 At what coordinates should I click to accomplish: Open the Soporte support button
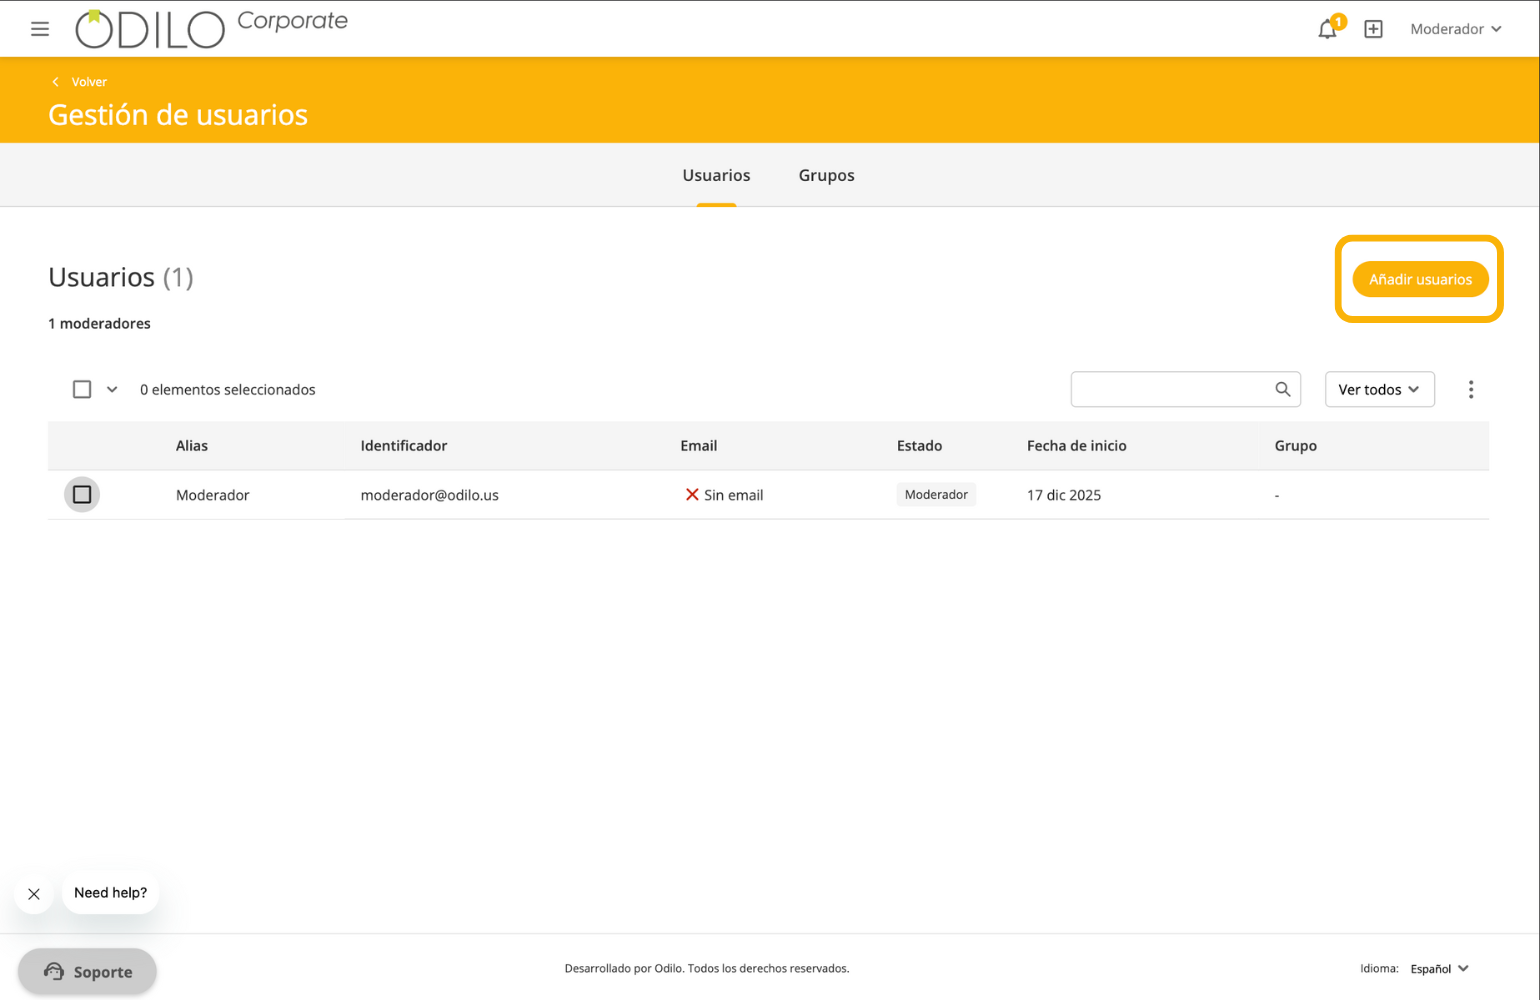(x=88, y=971)
